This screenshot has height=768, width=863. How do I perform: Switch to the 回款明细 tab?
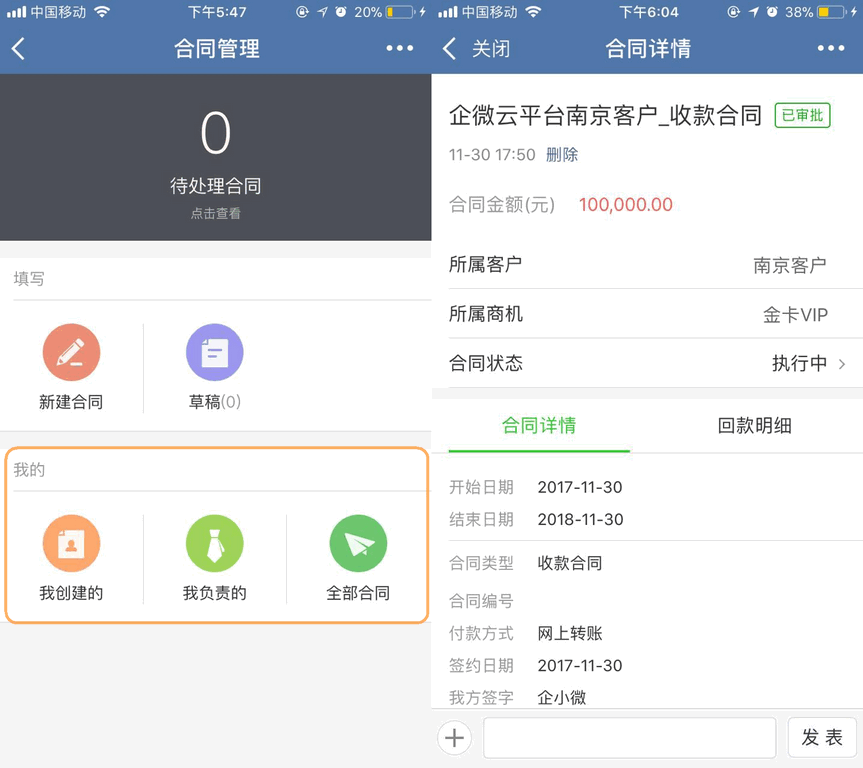754,426
